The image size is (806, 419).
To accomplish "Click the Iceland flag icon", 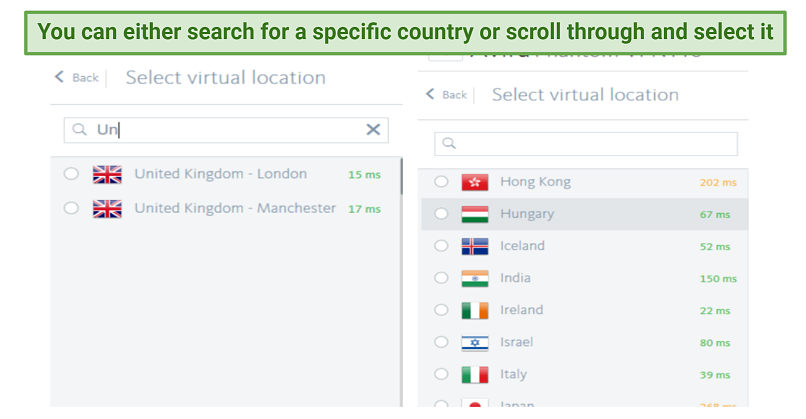I will pyautogui.click(x=474, y=246).
